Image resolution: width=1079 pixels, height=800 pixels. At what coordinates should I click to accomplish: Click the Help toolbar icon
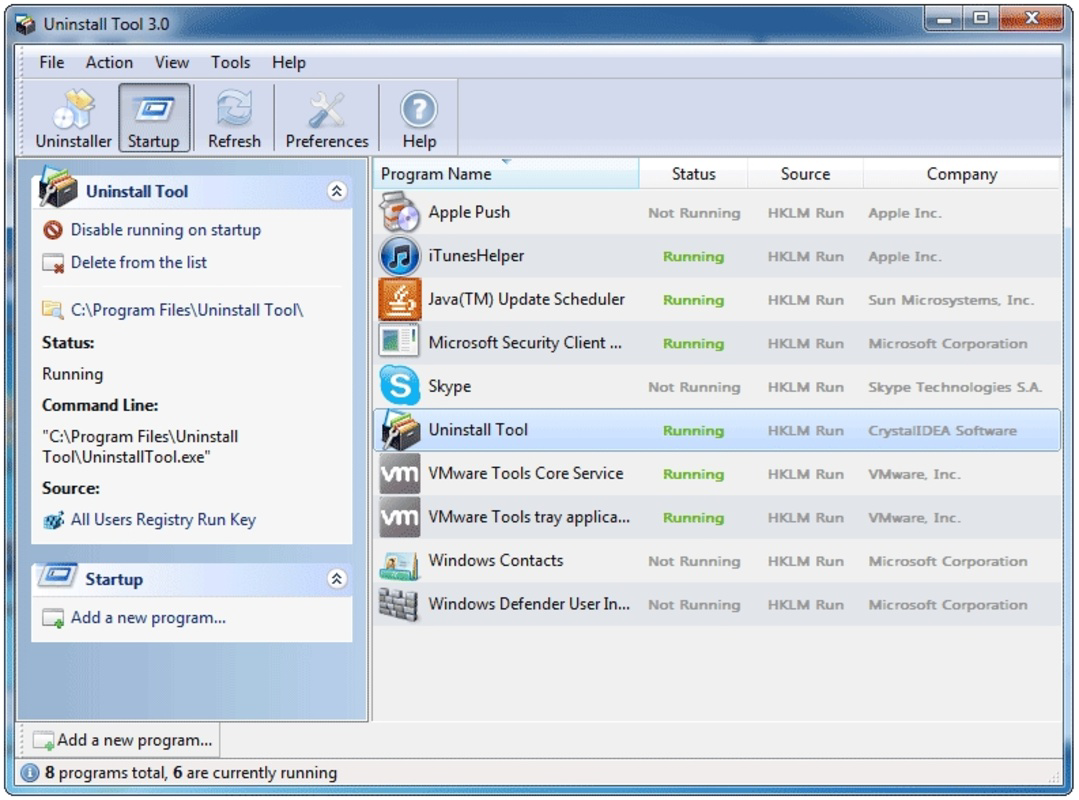point(418,116)
